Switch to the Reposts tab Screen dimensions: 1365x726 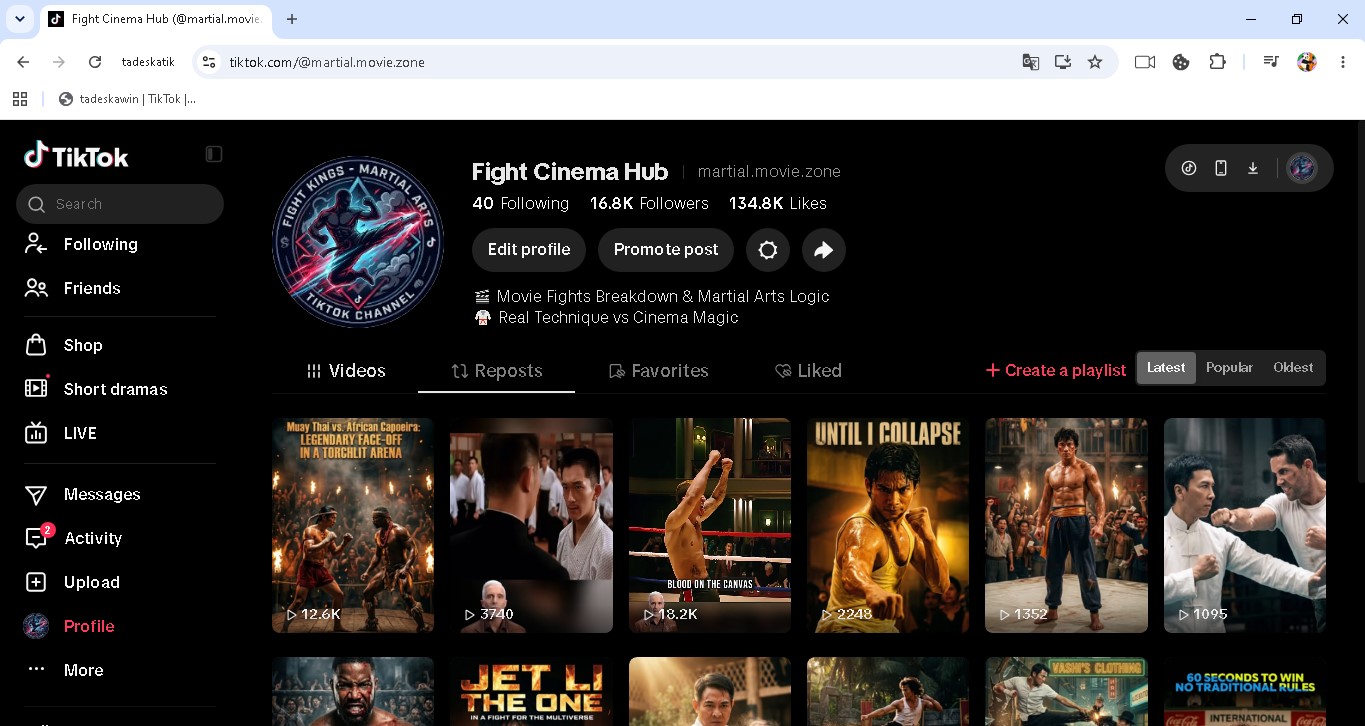(x=497, y=371)
